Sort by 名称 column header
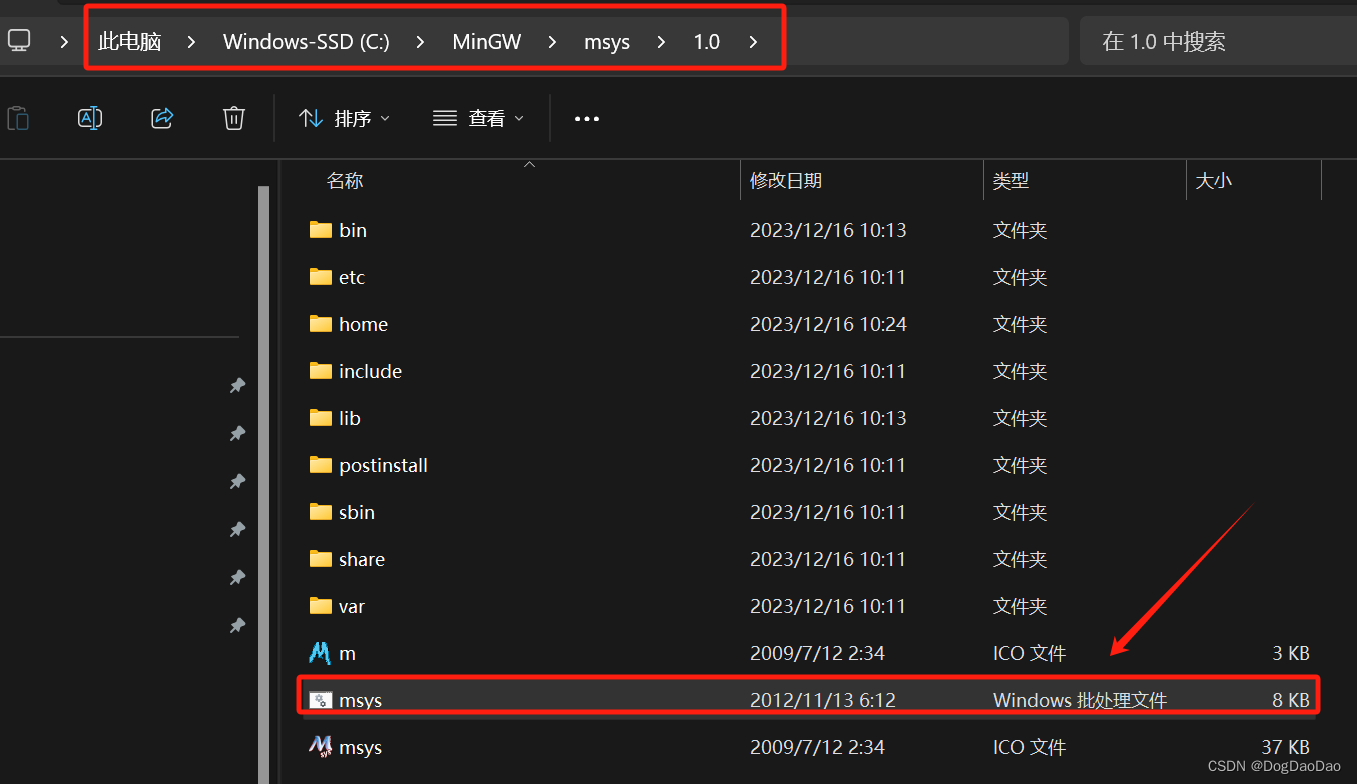Image resolution: width=1357 pixels, height=784 pixels. [345, 181]
